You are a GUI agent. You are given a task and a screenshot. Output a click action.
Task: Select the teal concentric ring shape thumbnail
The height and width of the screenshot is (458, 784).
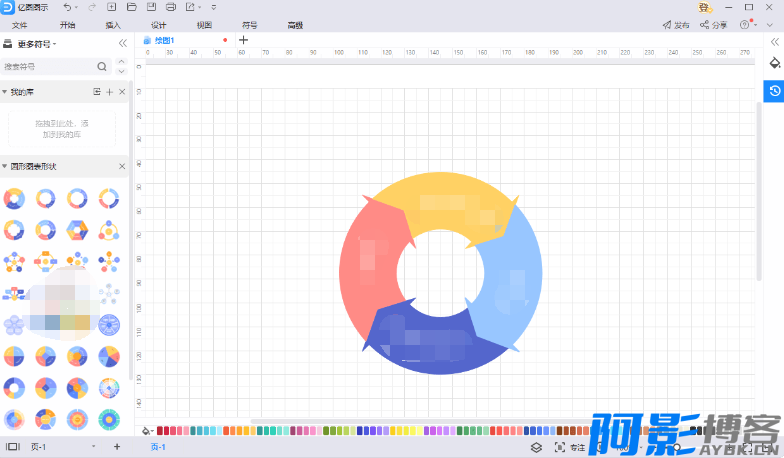point(108,420)
